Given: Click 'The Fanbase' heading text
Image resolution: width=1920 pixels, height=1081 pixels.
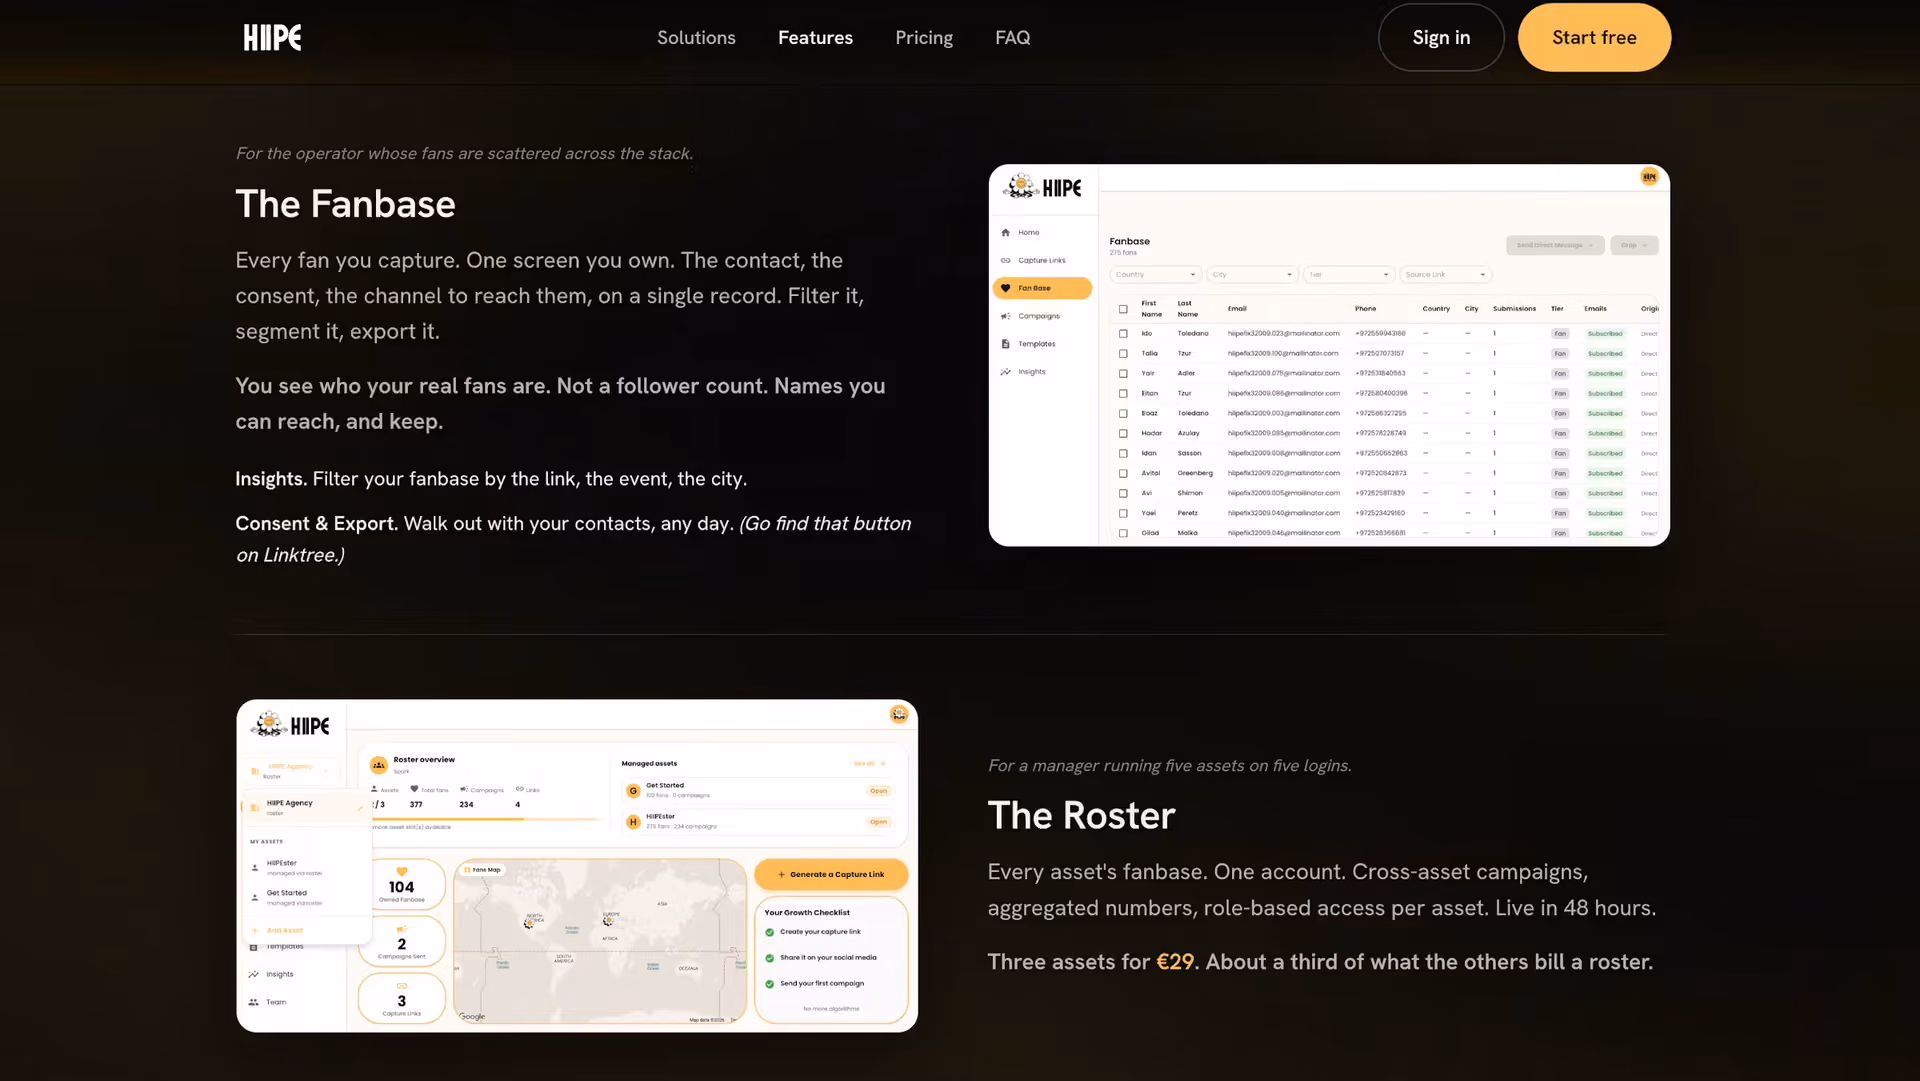Looking at the screenshot, I should tap(345, 204).
